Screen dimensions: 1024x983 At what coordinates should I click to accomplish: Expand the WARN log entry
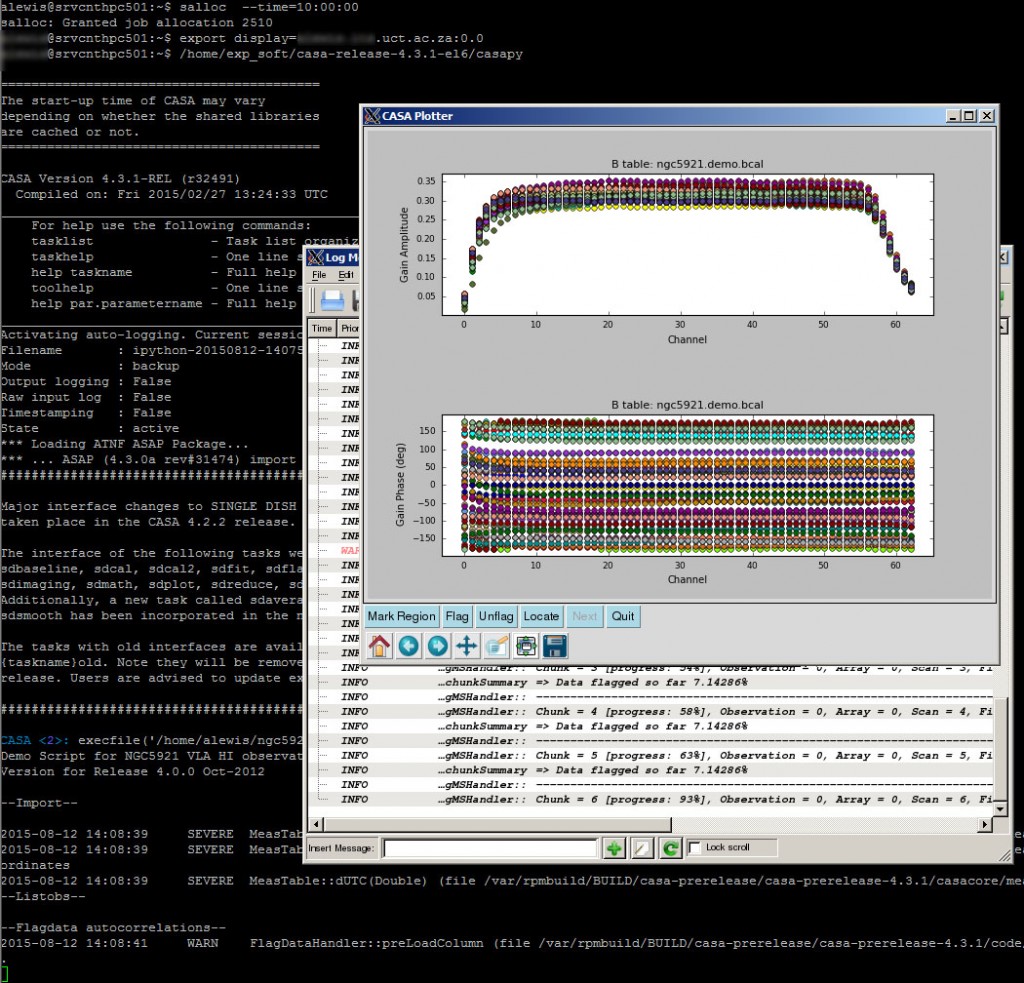click(322, 551)
